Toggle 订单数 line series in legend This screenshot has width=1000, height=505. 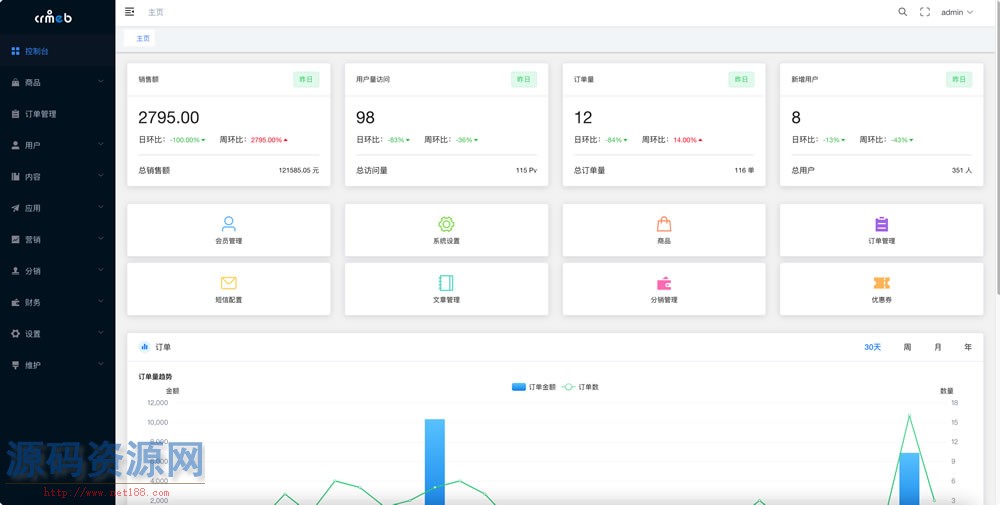pyautogui.click(x=581, y=387)
